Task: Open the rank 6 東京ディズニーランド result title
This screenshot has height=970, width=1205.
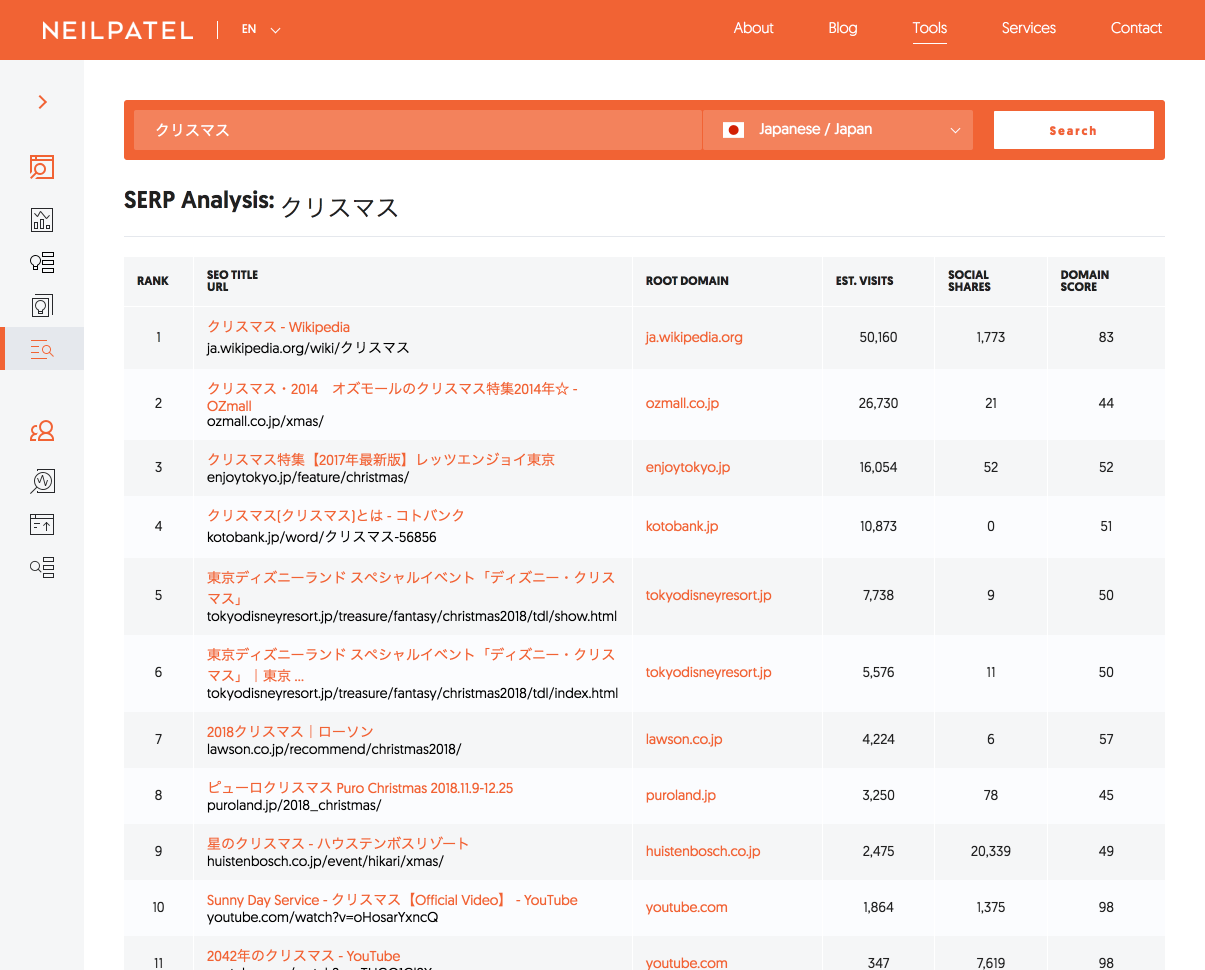Action: 411,665
